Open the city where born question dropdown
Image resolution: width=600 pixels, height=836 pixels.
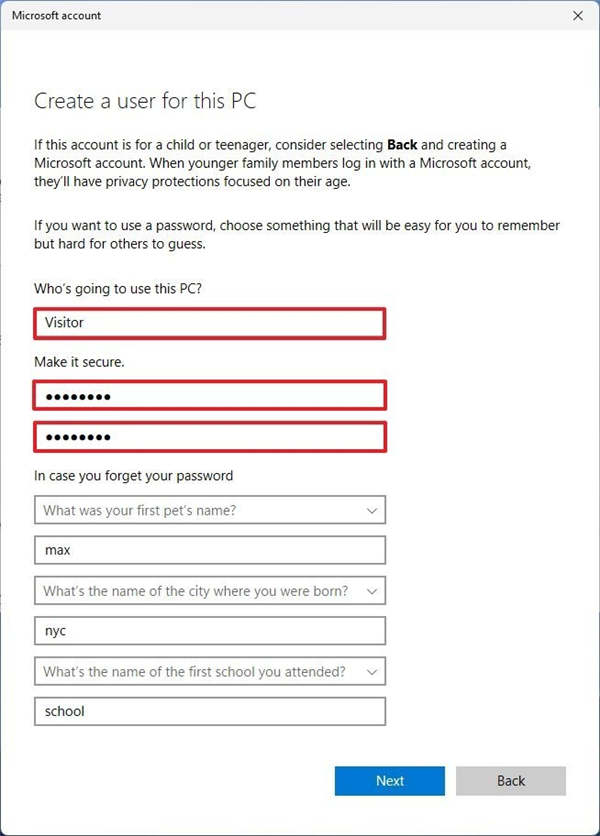(200, 591)
